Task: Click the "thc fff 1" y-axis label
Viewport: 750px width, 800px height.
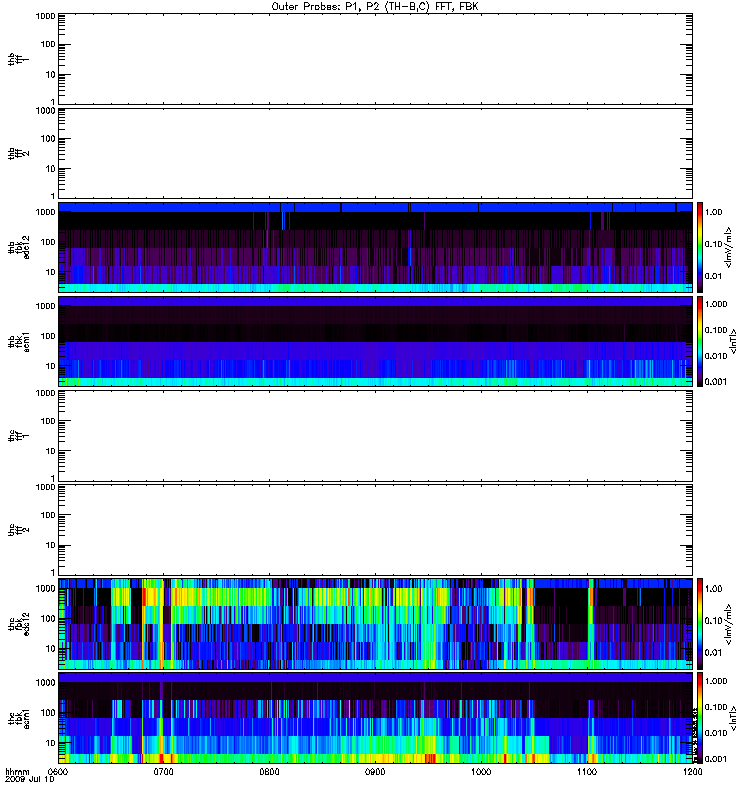Action: pos(18,436)
